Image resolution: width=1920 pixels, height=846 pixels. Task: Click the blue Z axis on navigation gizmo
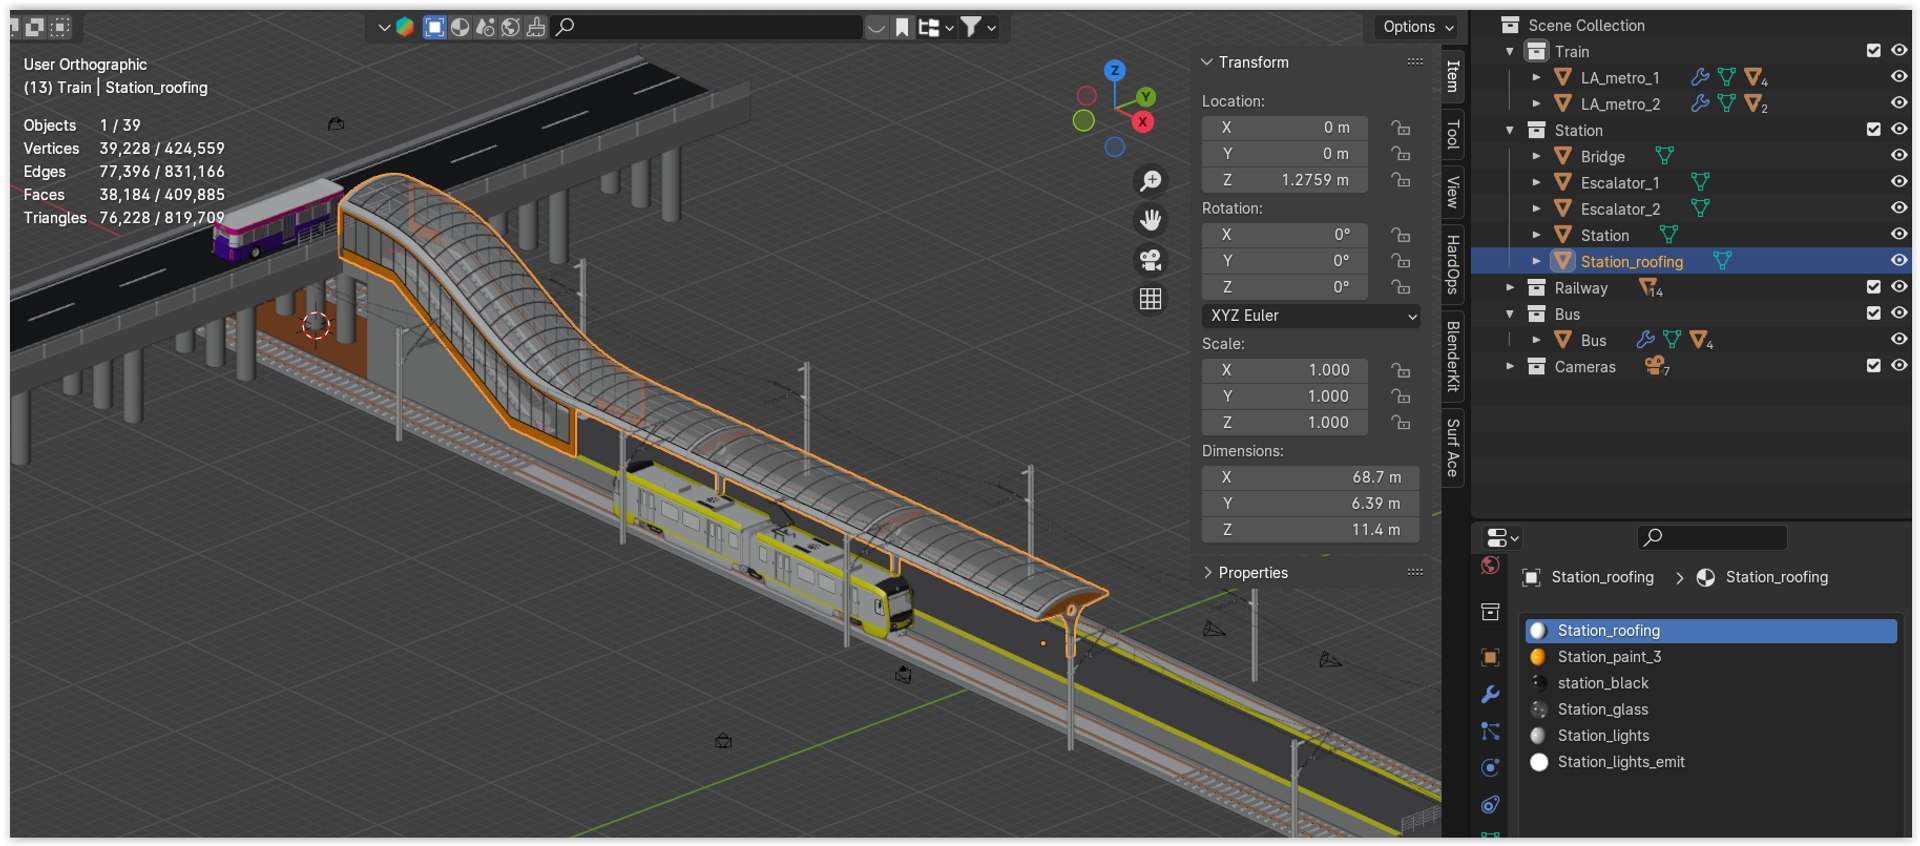[1114, 70]
